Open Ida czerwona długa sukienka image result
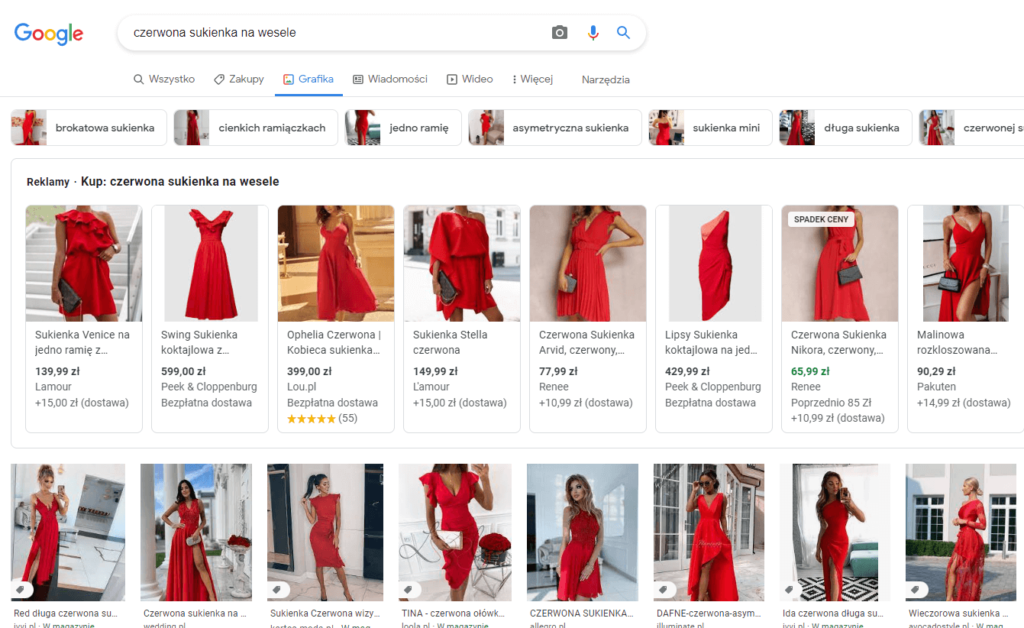 point(835,532)
